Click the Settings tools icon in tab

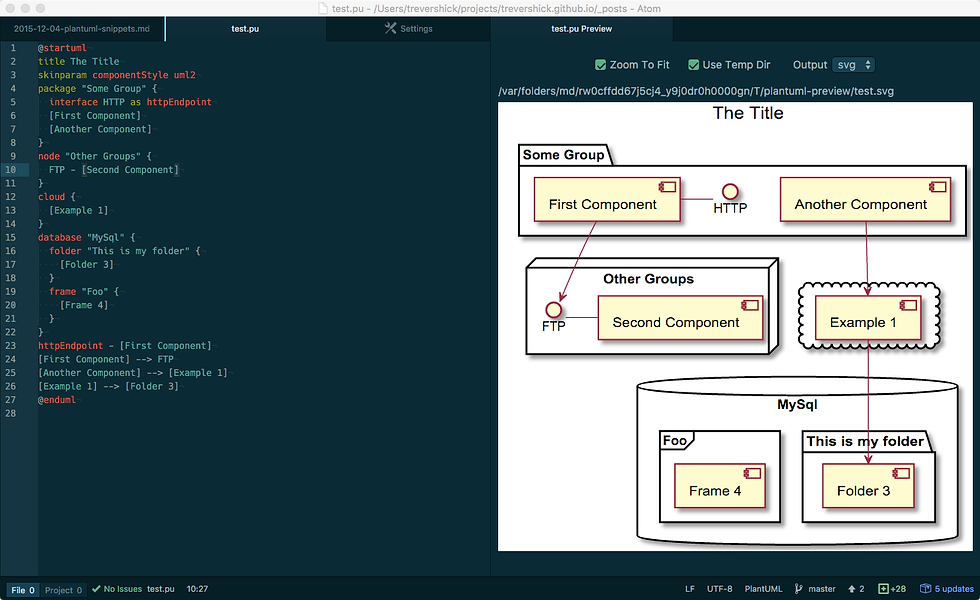[x=391, y=28]
